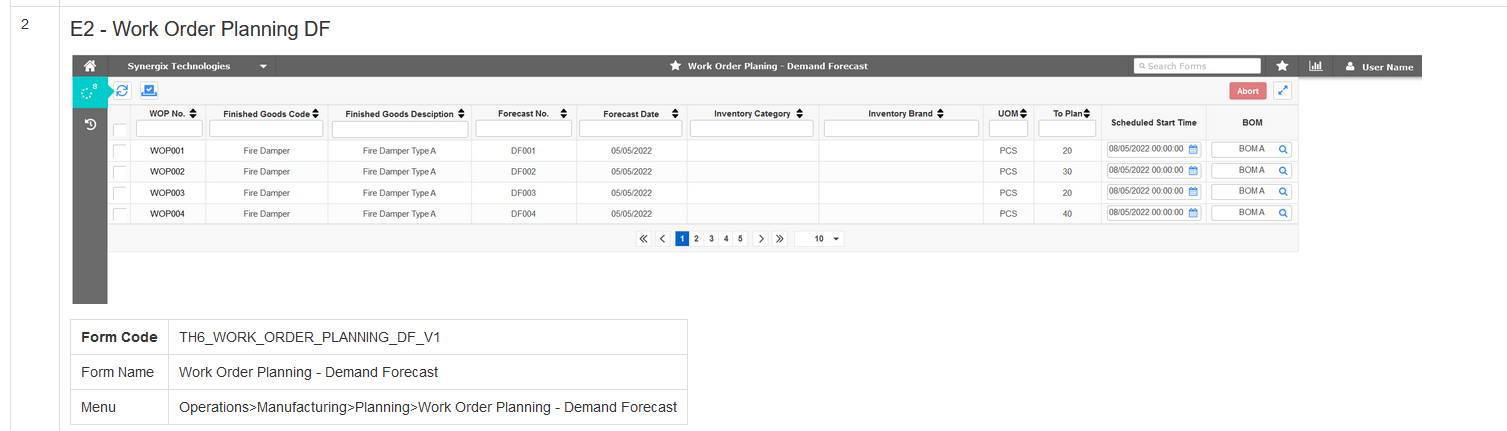The width and height of the screenshot is (1507, 431).
Task: Select the WOP003 row checkbox
Action: 120,193
